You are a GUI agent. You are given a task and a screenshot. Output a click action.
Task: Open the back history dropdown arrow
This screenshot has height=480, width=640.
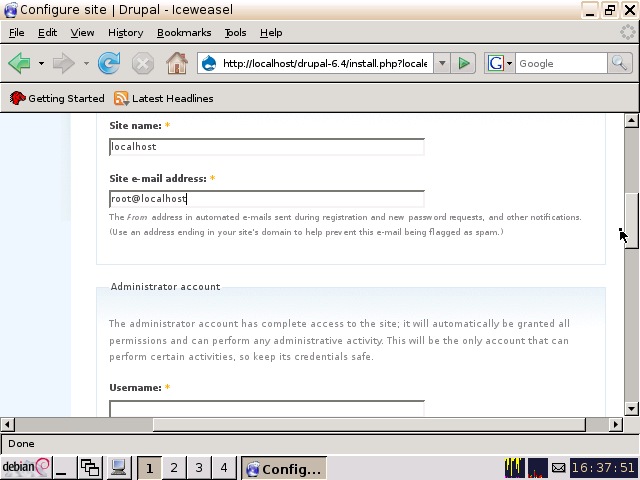tap(41, 63)
